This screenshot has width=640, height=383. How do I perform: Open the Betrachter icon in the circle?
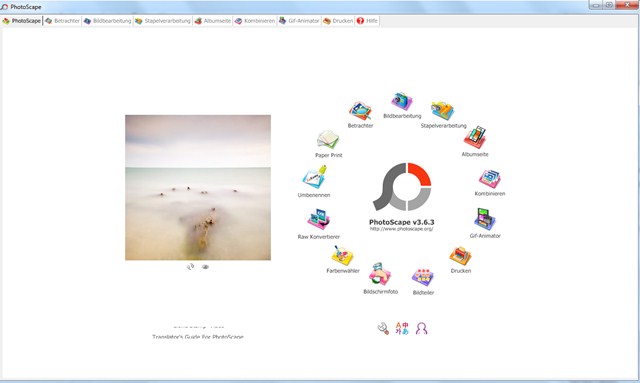pos(360,111)
